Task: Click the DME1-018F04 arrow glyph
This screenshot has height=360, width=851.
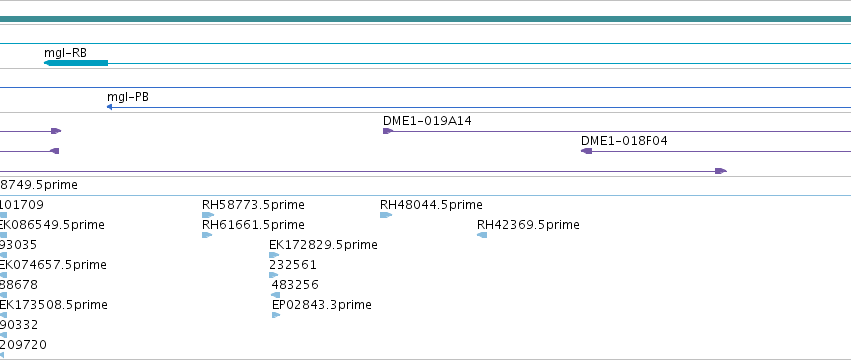Action: point(586,151)
